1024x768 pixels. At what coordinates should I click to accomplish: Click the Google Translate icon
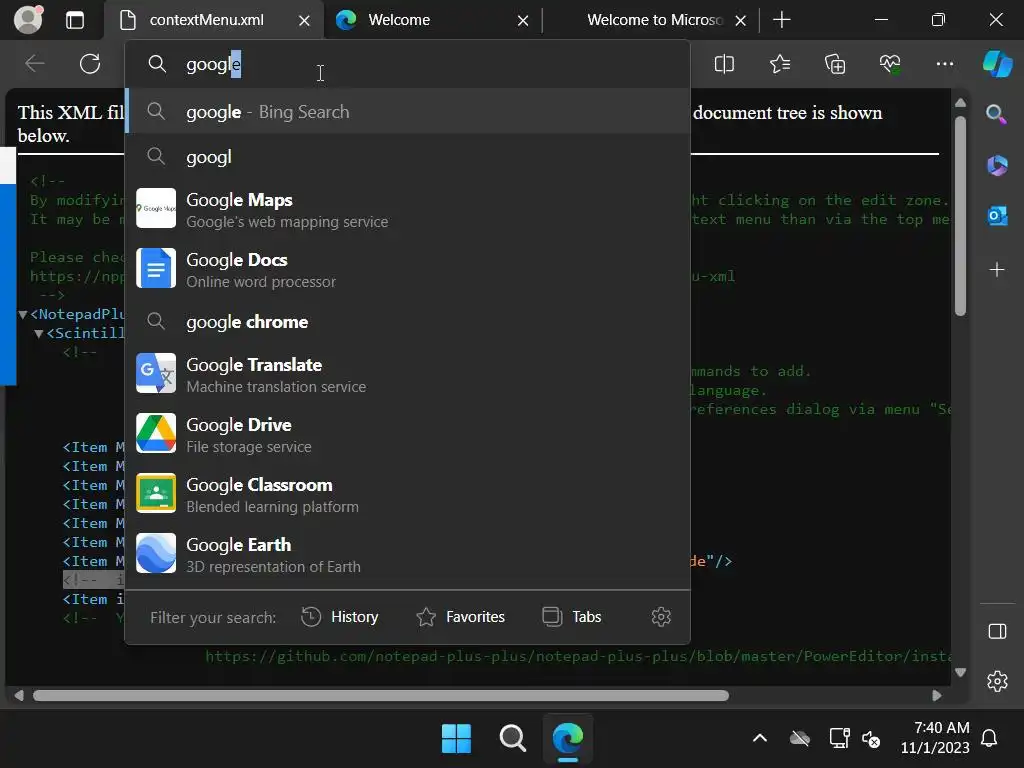156,374
